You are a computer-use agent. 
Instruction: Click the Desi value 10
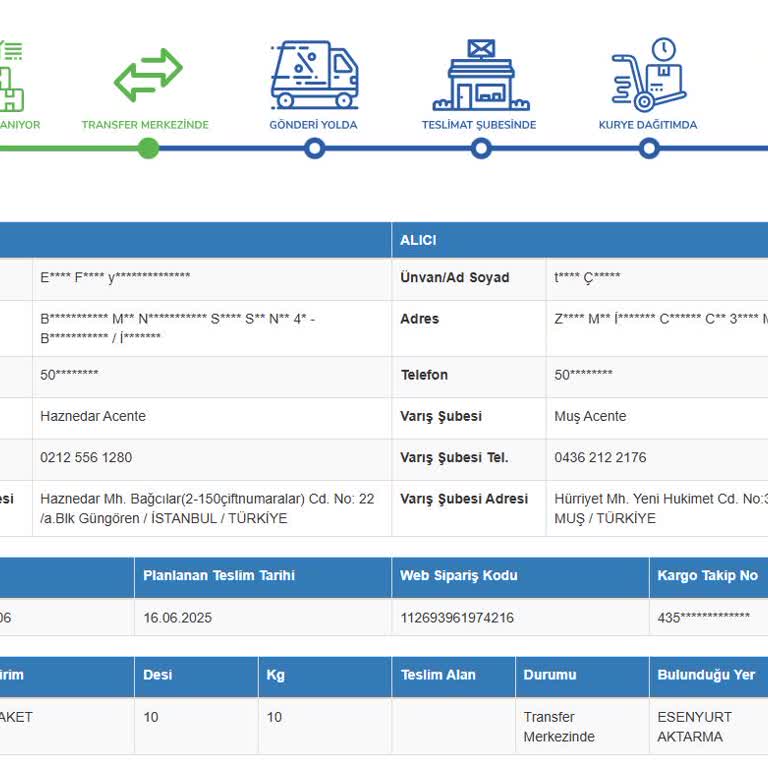[x=151, y=717]
